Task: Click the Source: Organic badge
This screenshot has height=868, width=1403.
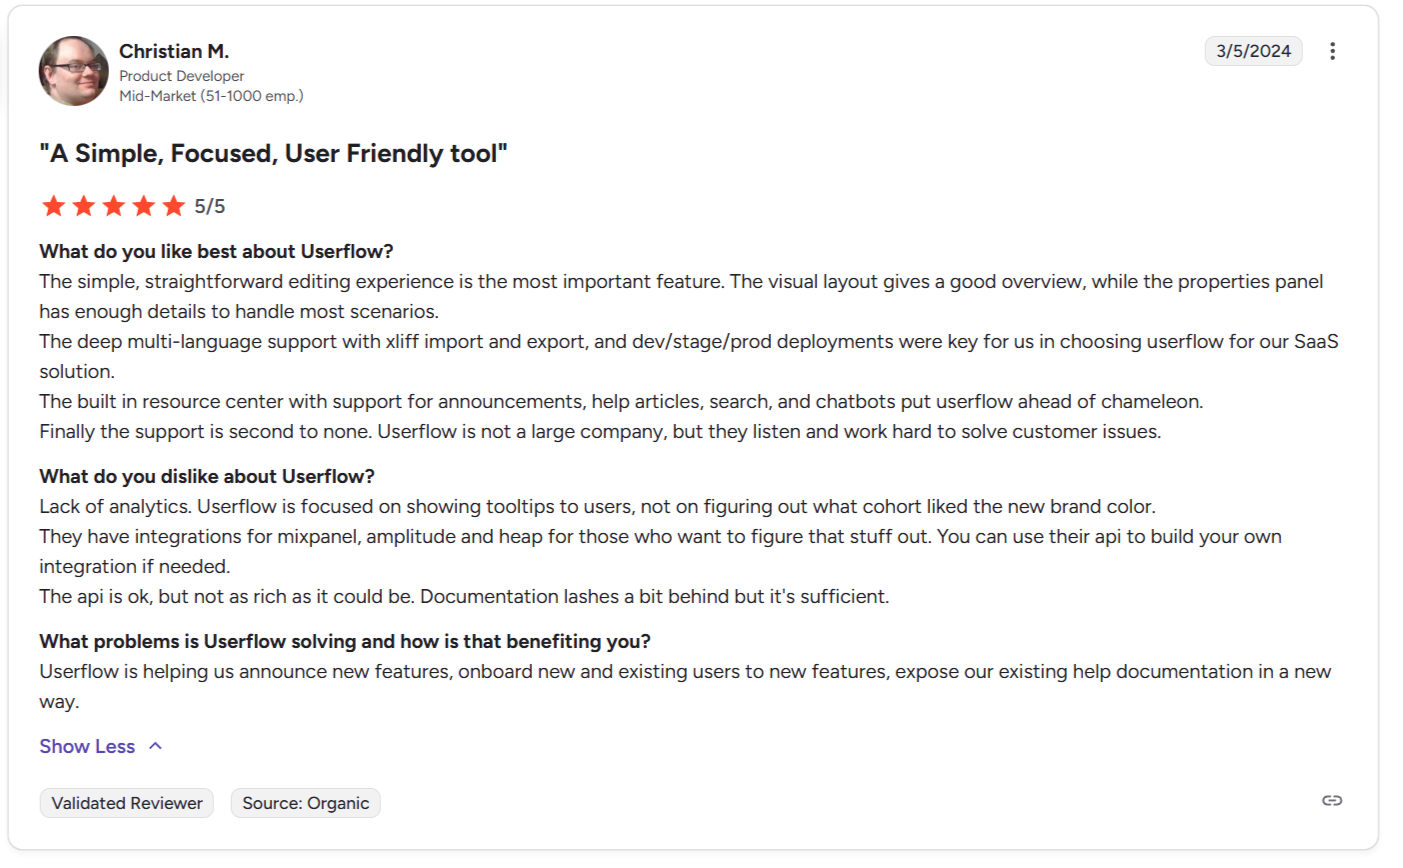Action: (305, 803)
